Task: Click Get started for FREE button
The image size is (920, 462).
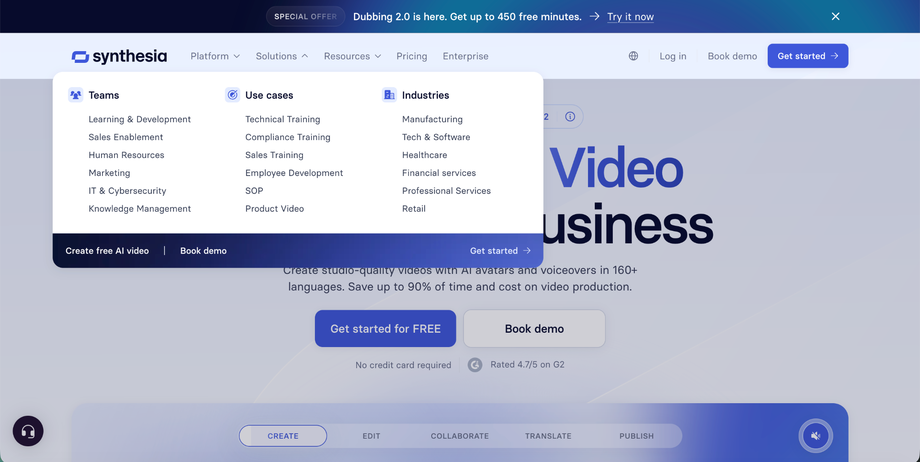Action: click(x=385, y=329)
